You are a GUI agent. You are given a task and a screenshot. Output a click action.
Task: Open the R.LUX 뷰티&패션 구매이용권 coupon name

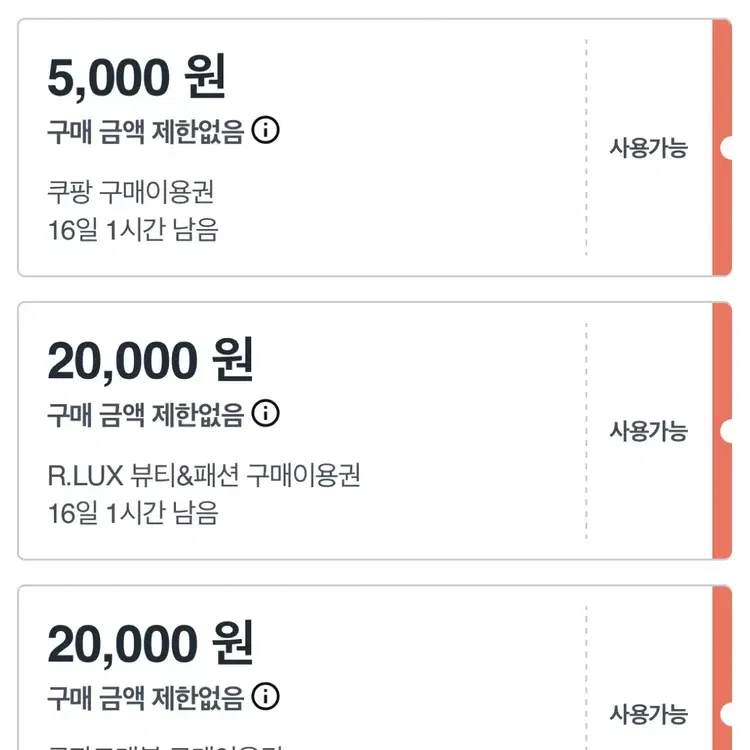tap(203, 474)
